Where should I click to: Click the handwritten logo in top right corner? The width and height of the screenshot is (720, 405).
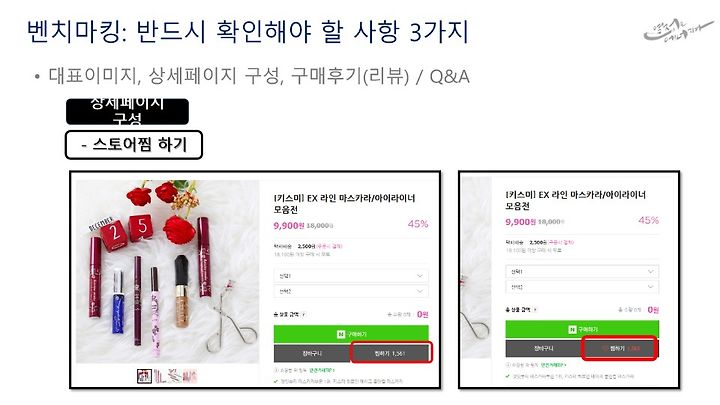click(678, 30)
